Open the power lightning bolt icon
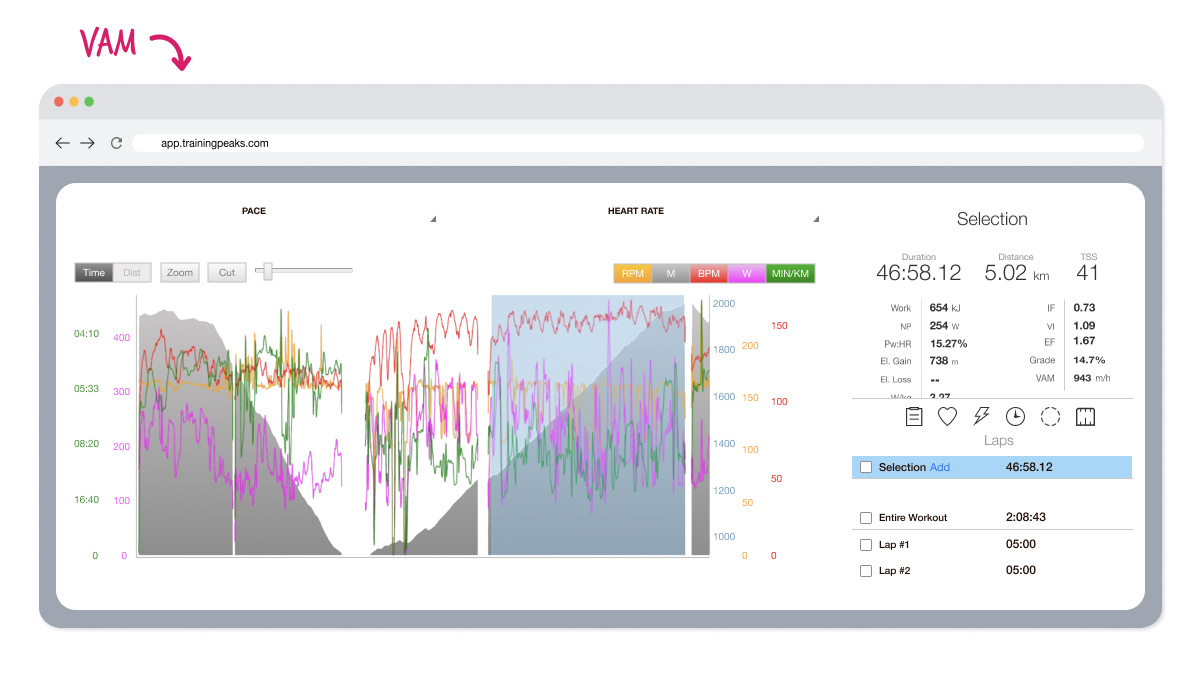Viewport: 1200px width, 675px height. (x=981, y=417)
